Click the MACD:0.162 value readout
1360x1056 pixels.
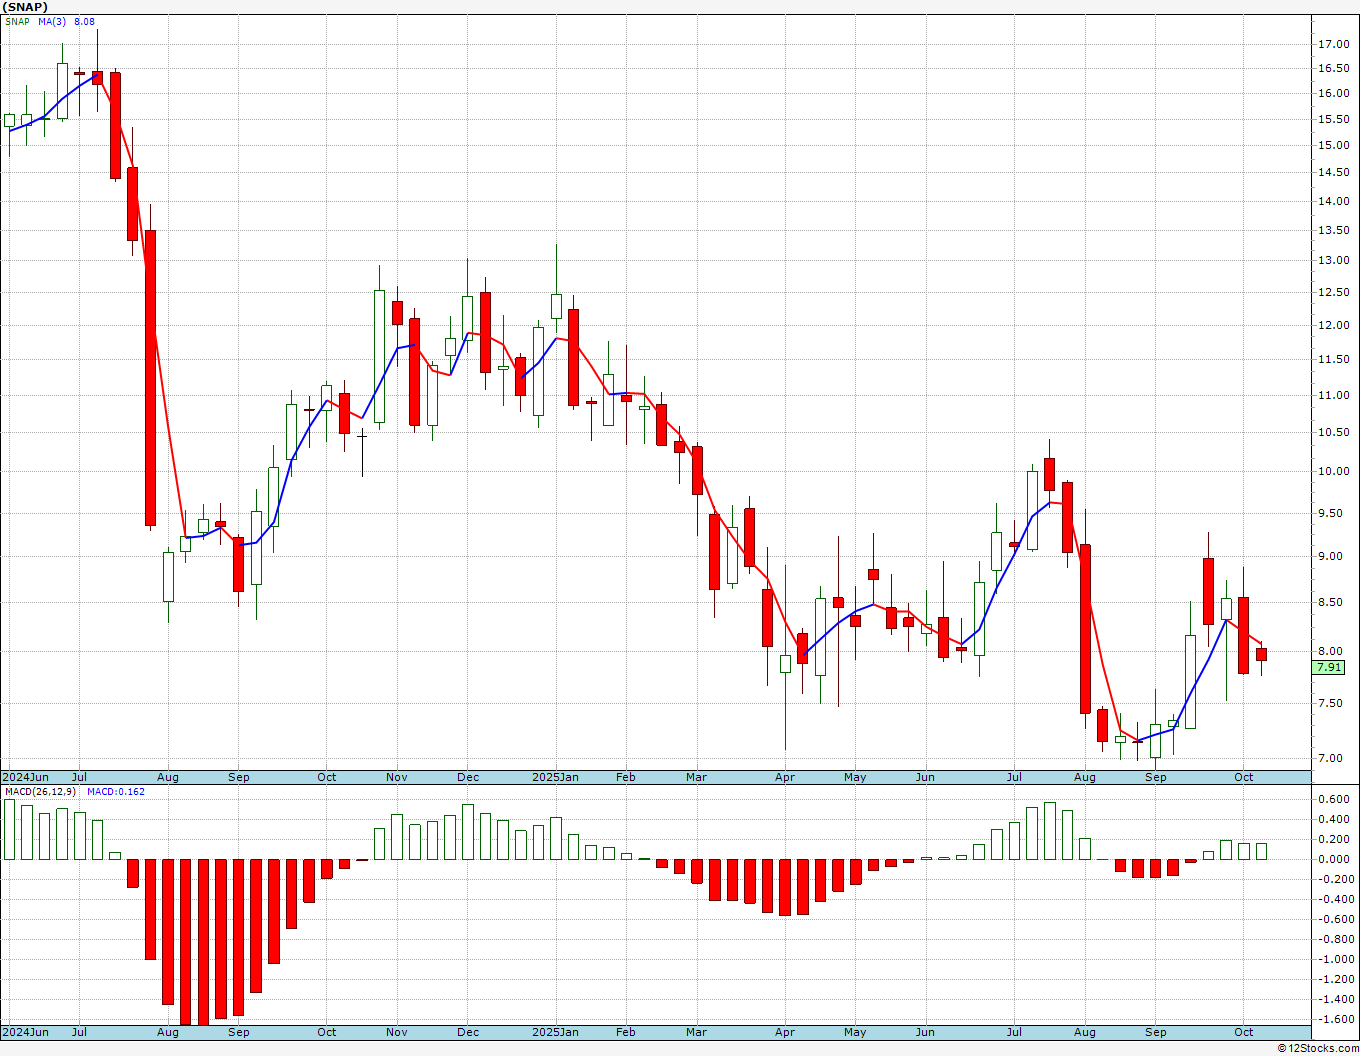point(115,792)
